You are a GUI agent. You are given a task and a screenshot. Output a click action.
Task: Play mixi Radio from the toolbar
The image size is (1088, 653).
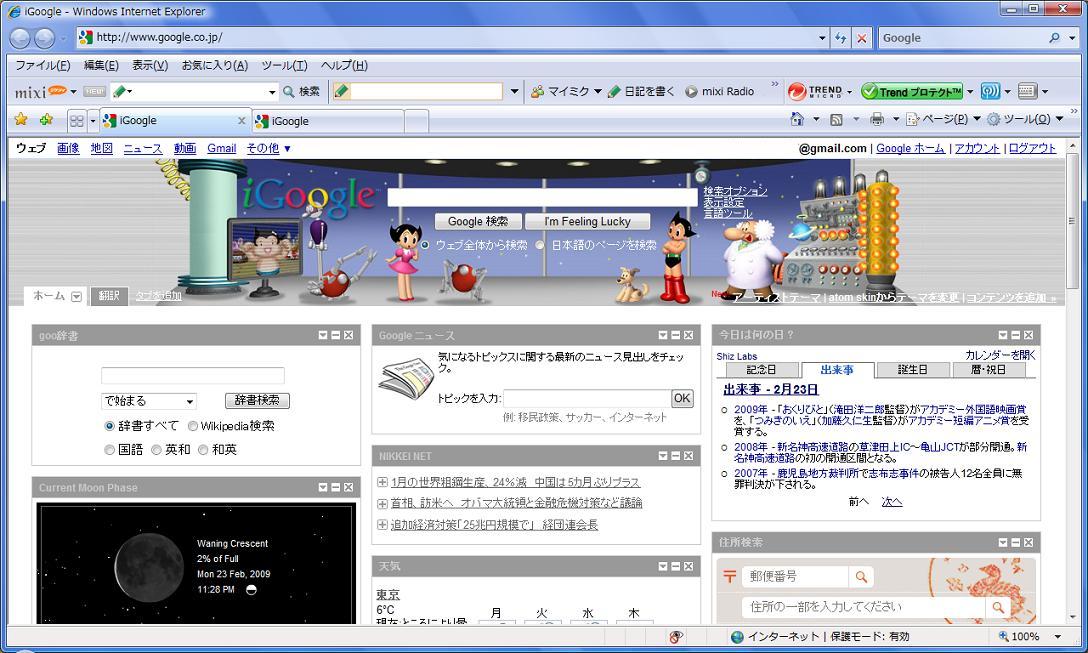point(720,92)
